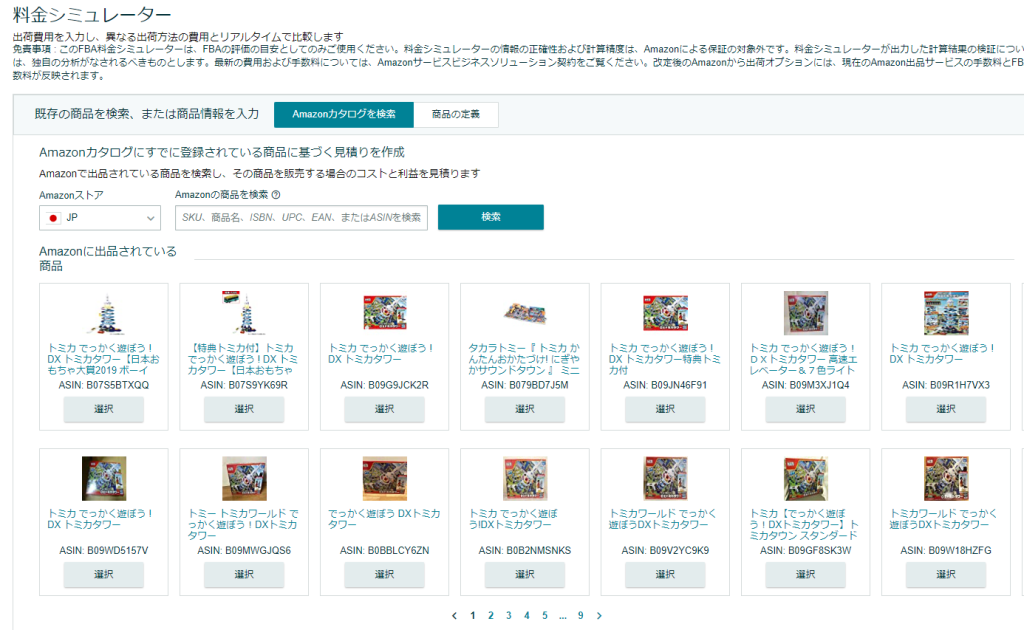This screenshot has height=630, width=1024.
Task: Select the product with ASIN B09GF8SK3W
Action: coord(806,575)
